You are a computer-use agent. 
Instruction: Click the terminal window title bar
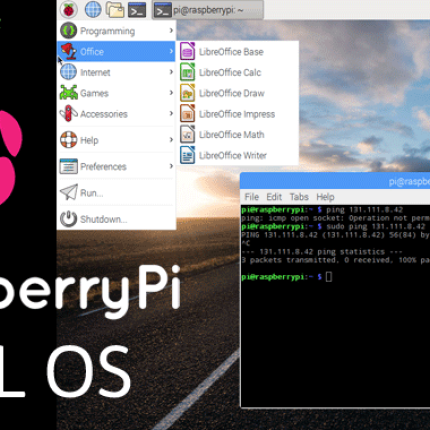tap(335, 181)
